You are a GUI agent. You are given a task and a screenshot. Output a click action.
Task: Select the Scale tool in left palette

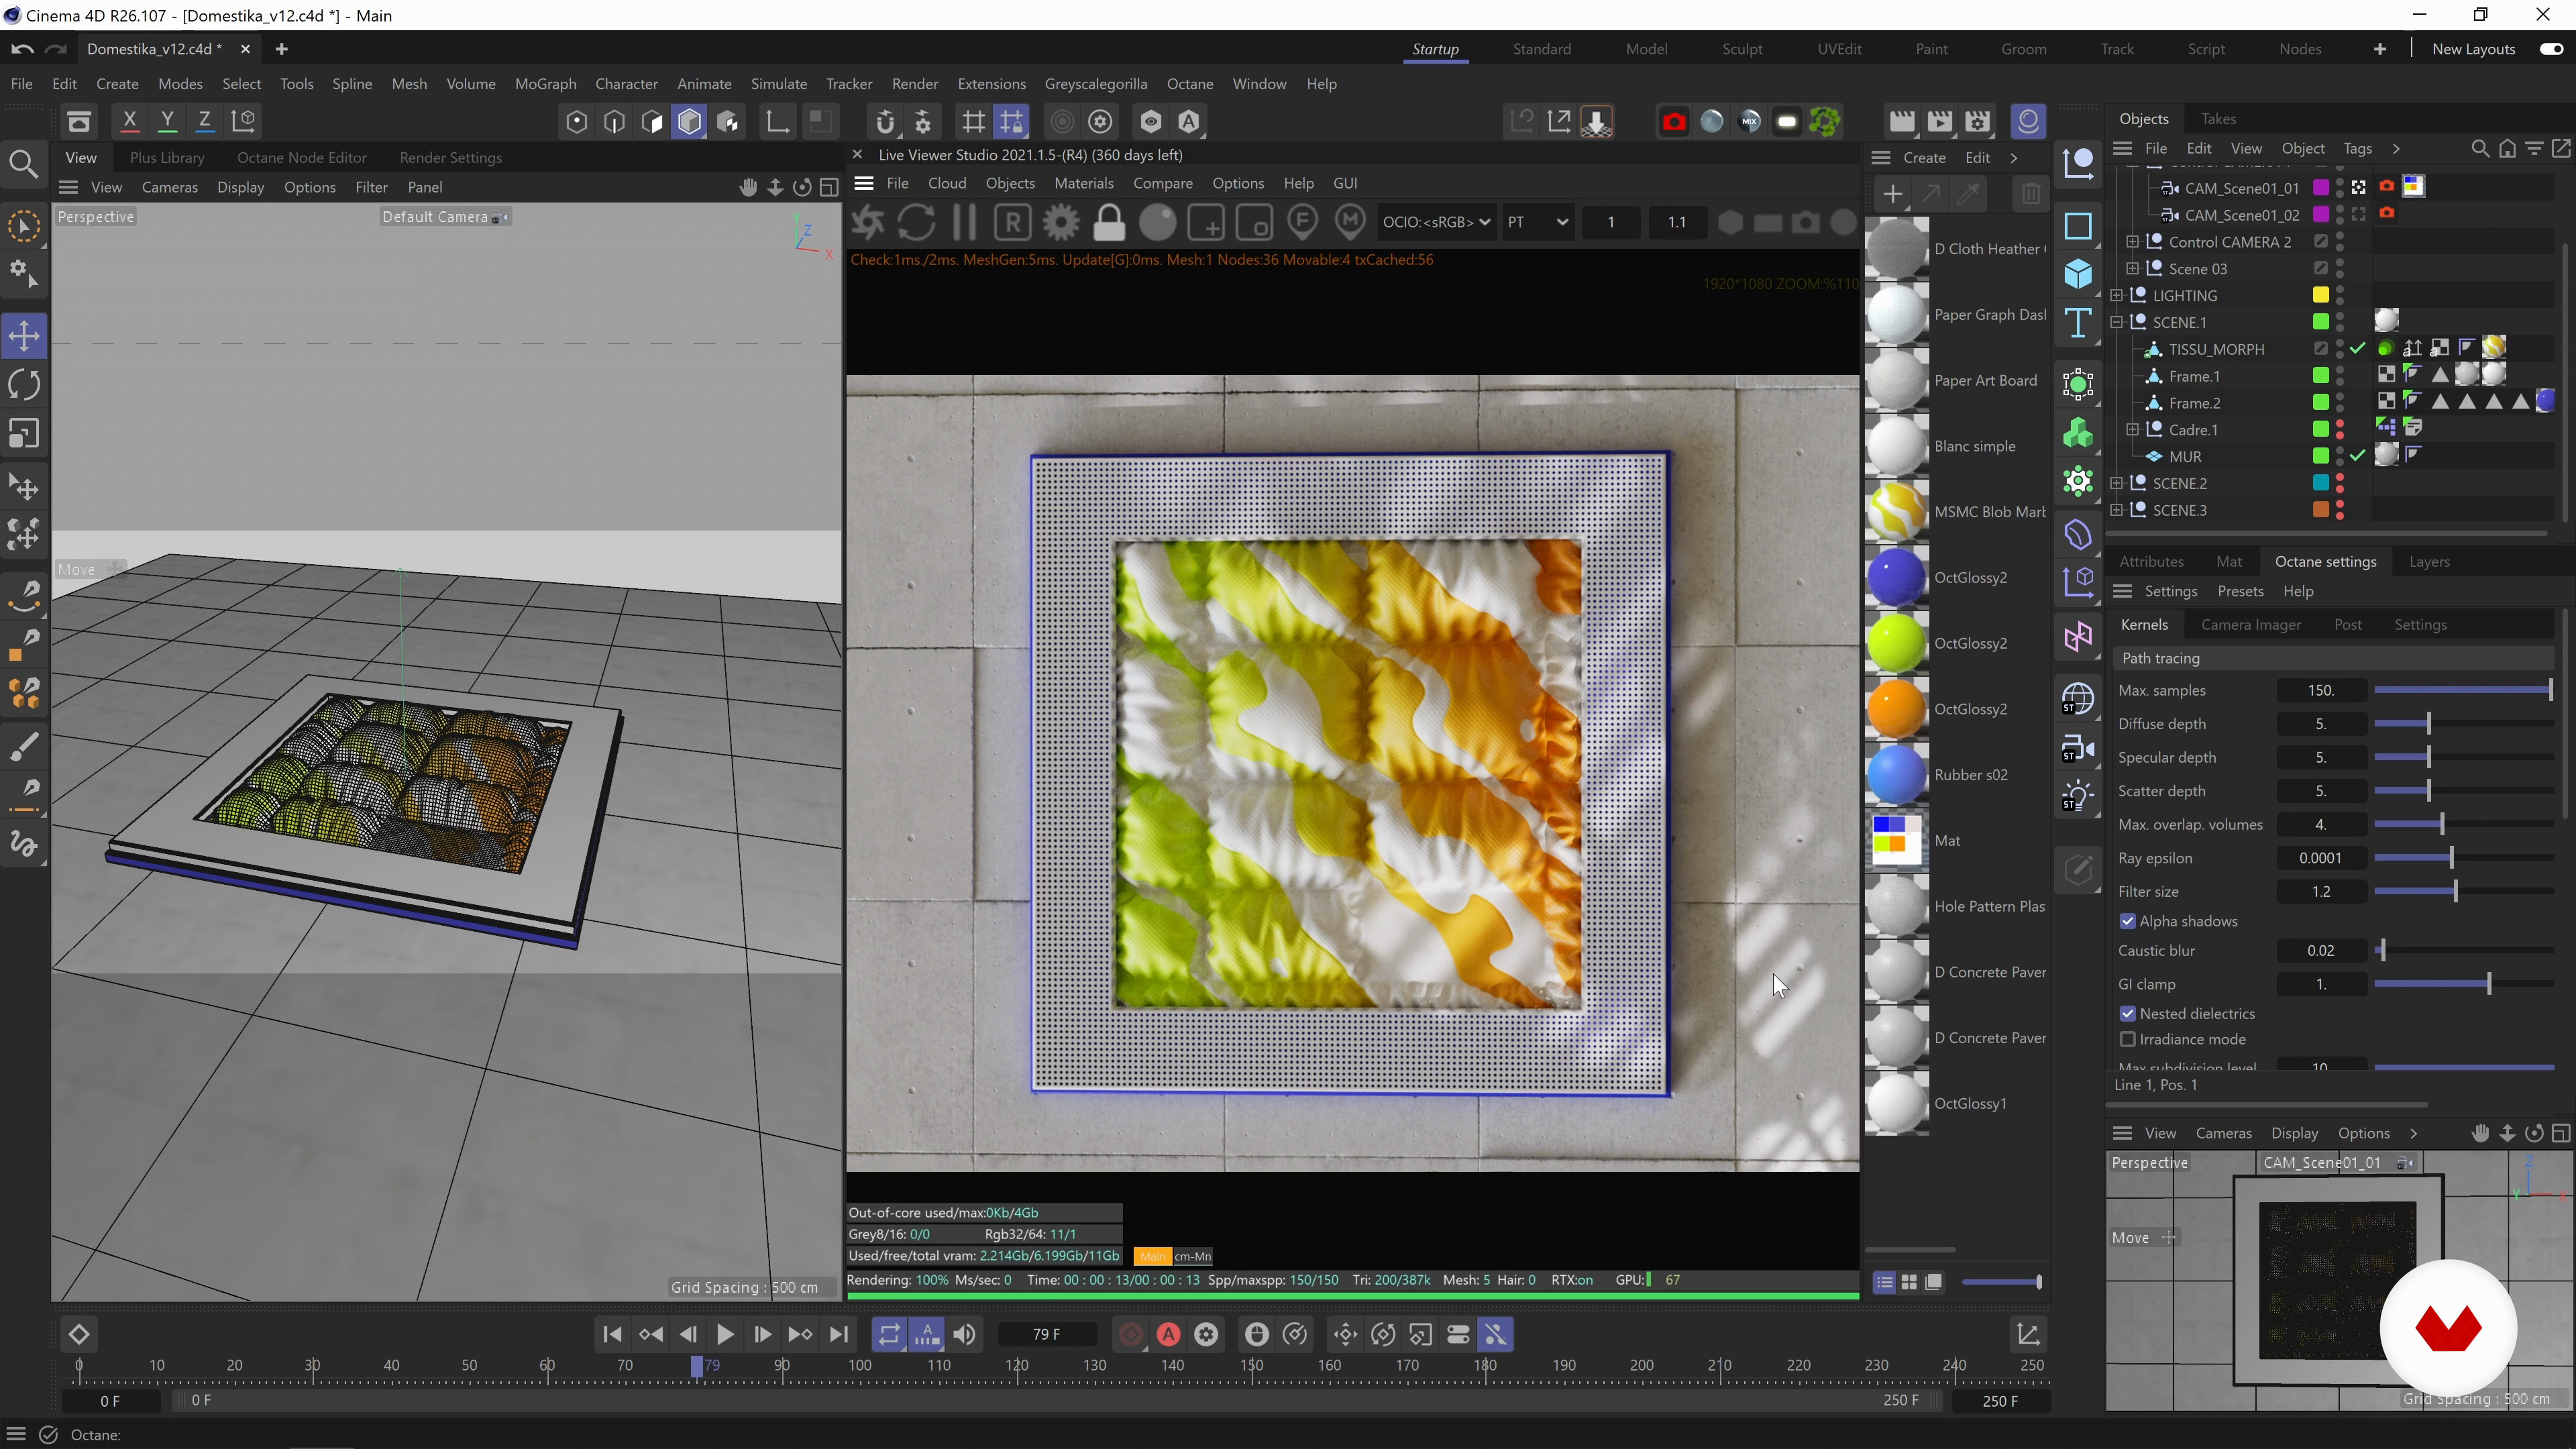click(x=24, y=434)
